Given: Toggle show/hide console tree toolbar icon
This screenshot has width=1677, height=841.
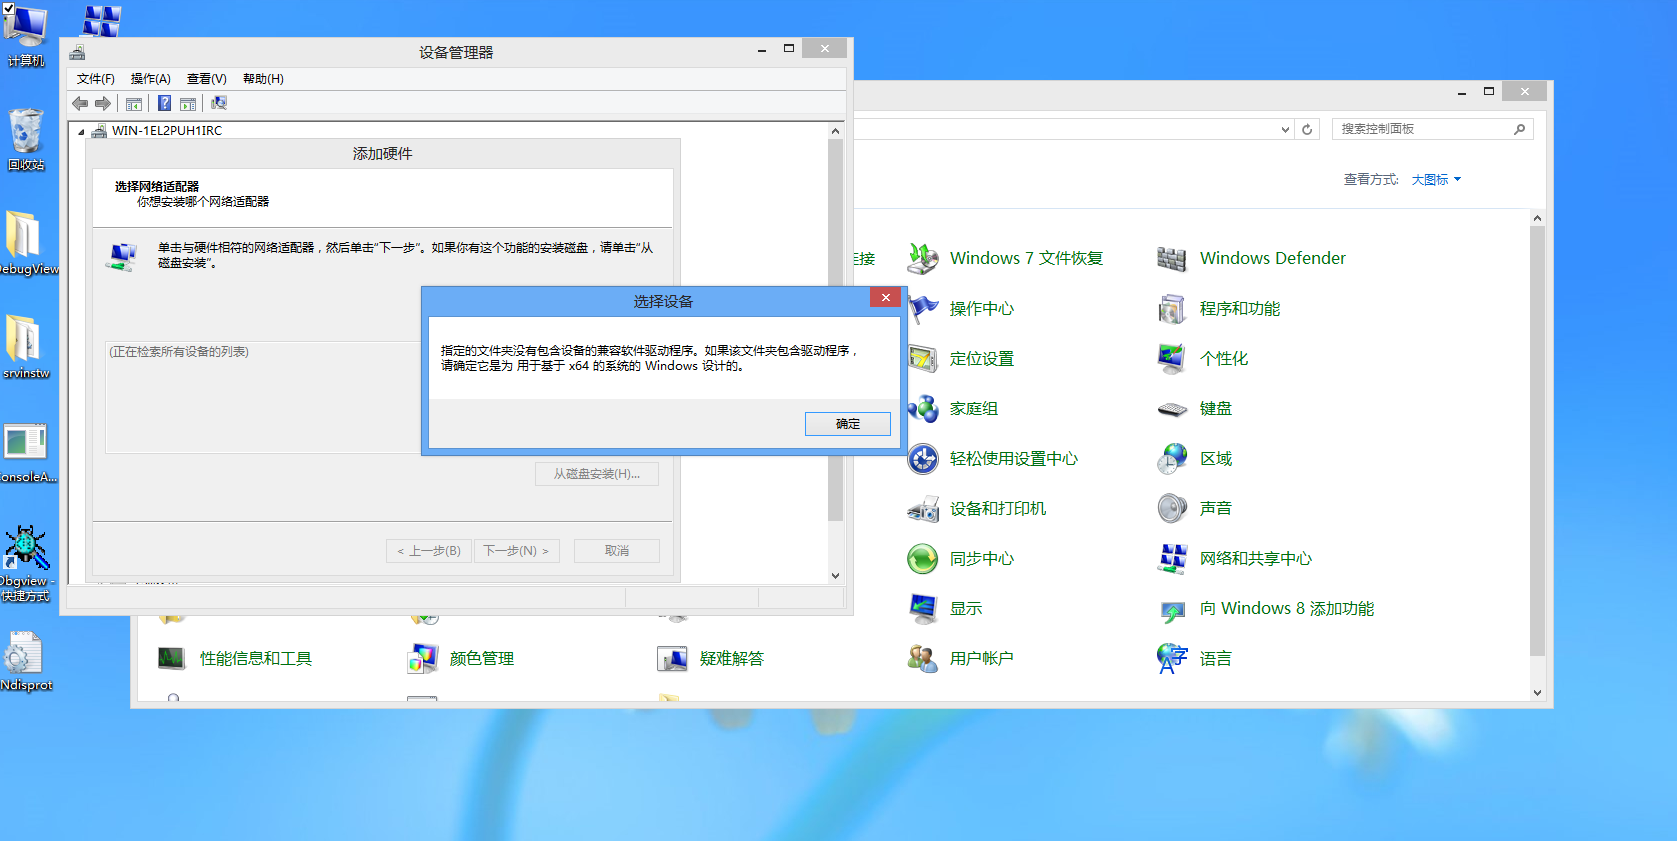Looking at the screenshot, I should point(134,103).
